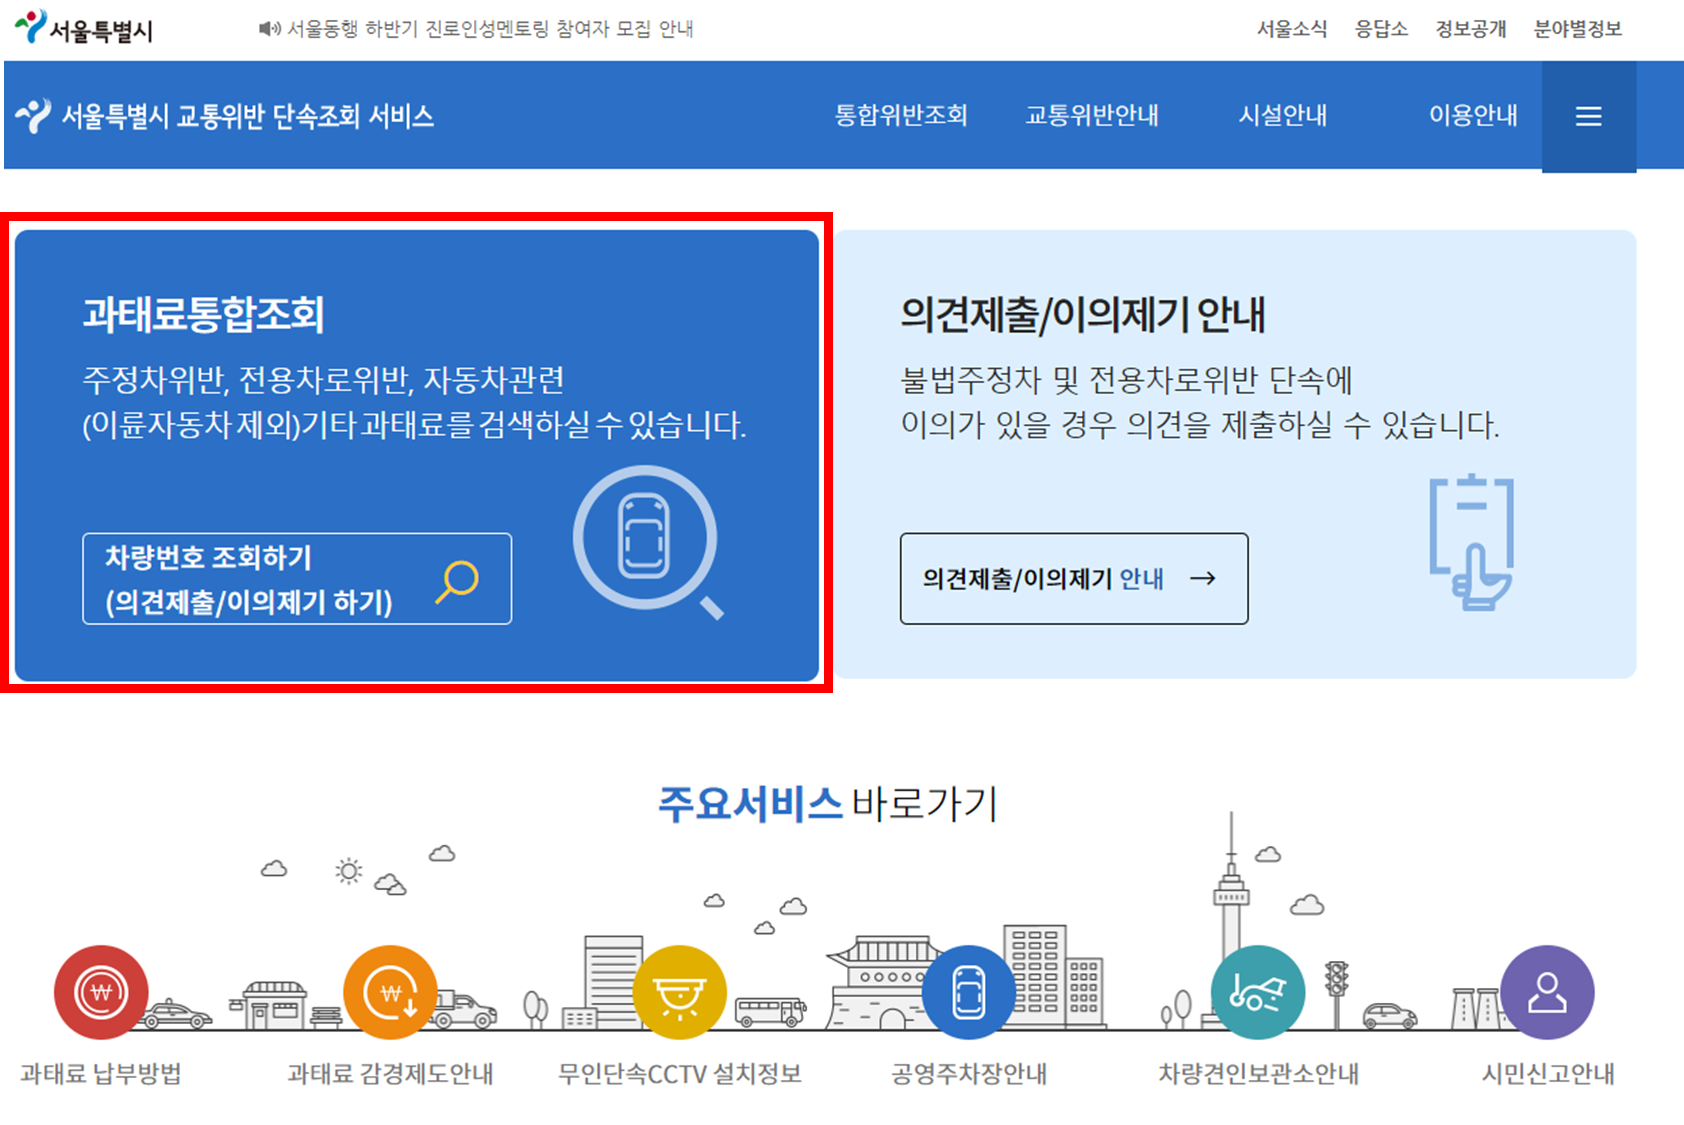1684x1125 pixels.
Task: Click the 무인단속CCTV 설치정보 label
Action: pyautogui.click(x=680, y=1075)
